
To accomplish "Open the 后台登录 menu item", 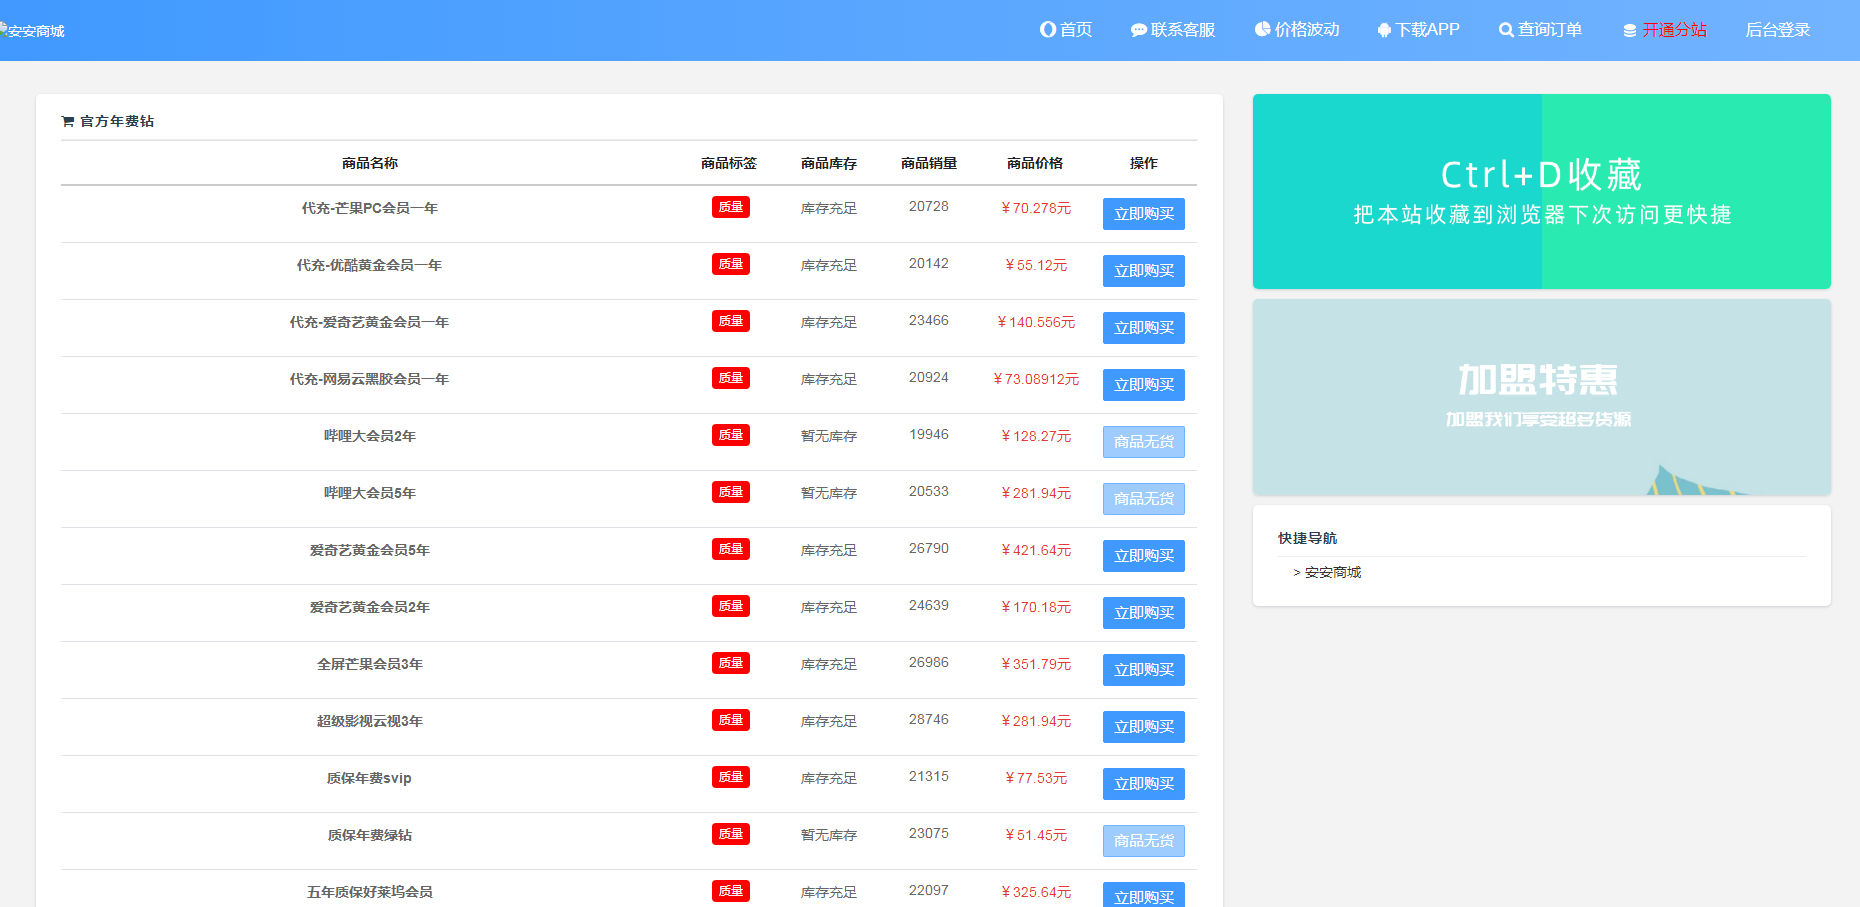I will click(1777, 30).
